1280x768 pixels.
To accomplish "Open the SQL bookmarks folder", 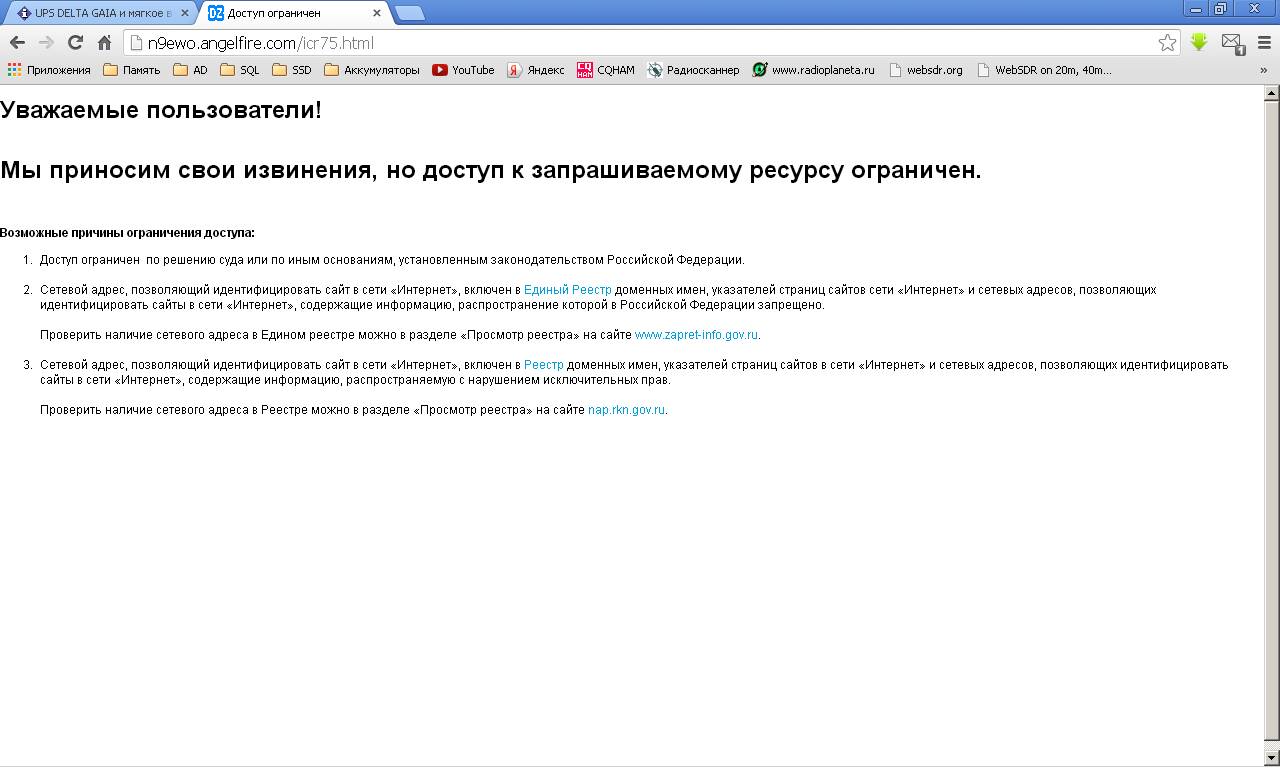I will pos(240,70).
